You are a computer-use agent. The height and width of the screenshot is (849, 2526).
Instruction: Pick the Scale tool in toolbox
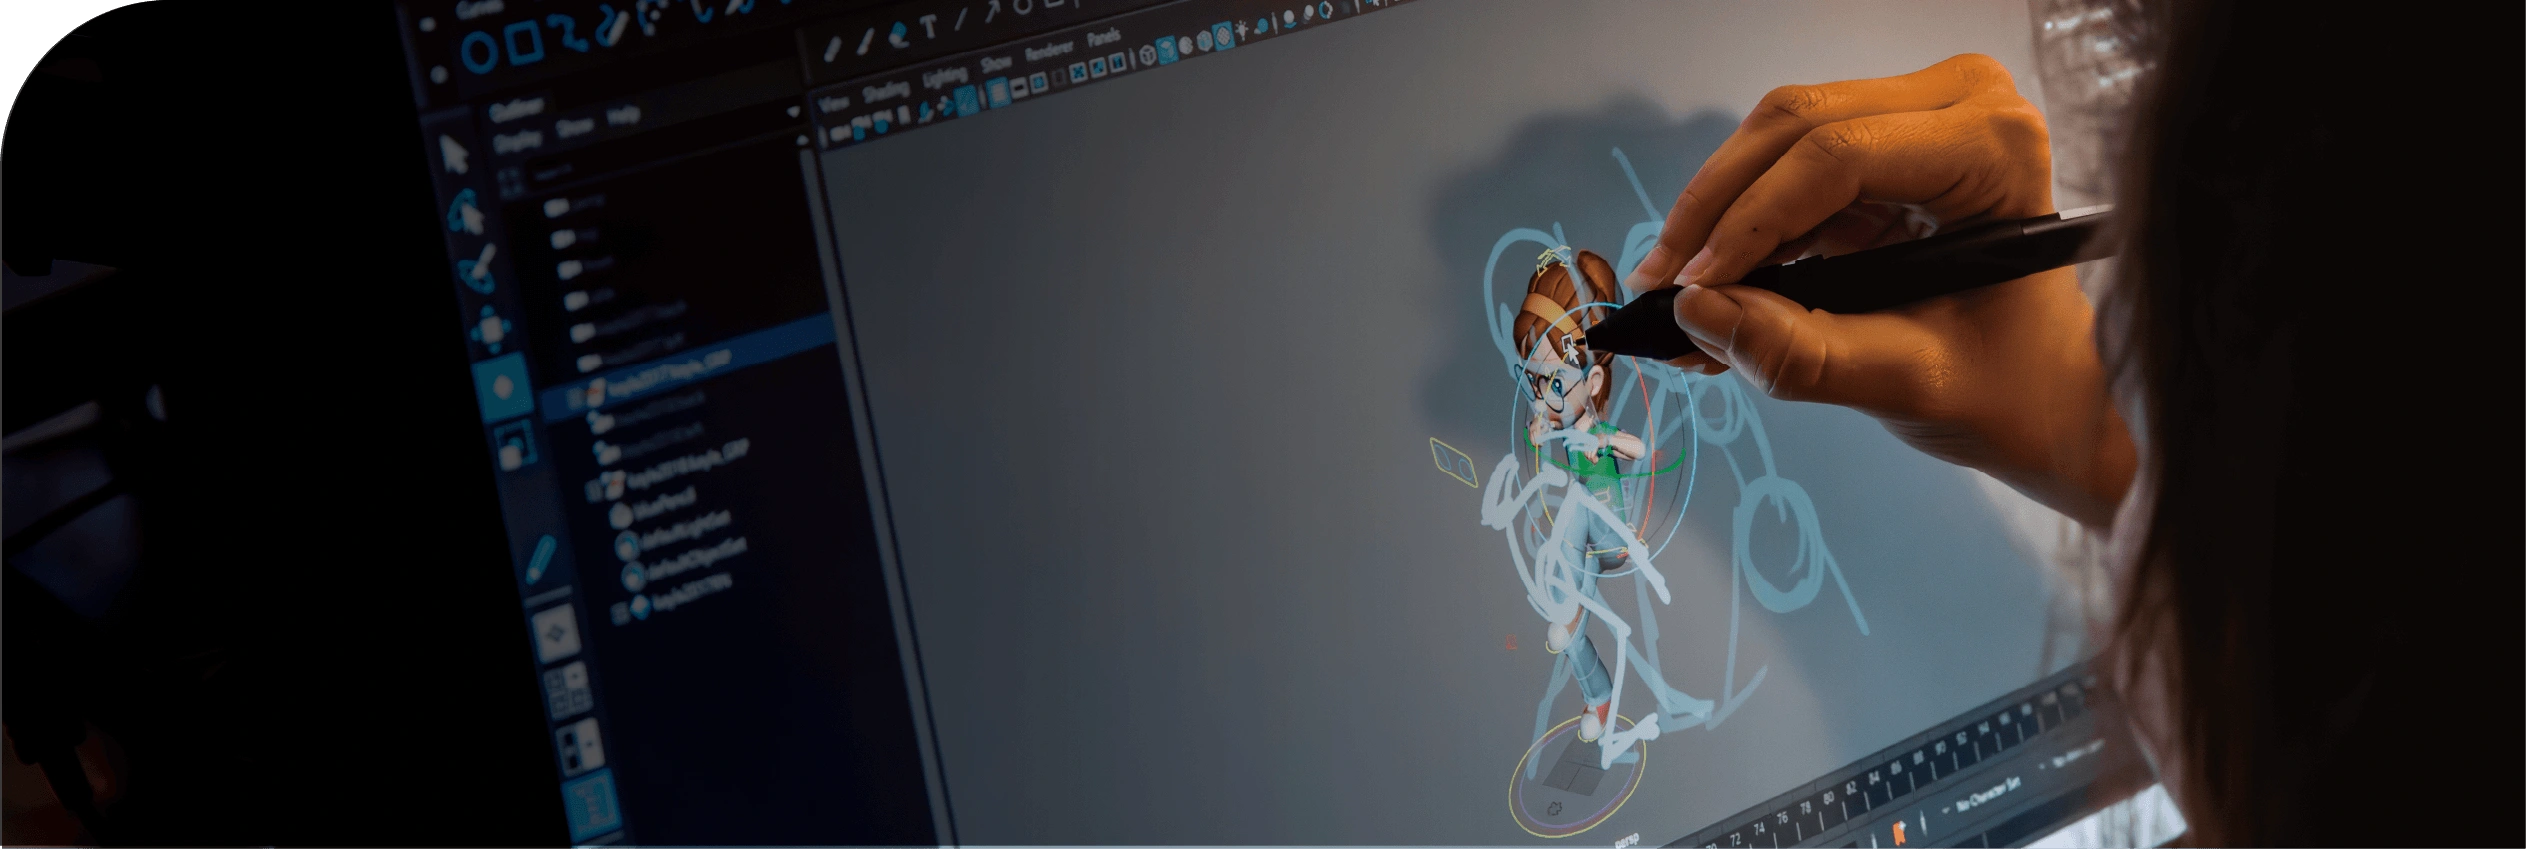point(513,448)
